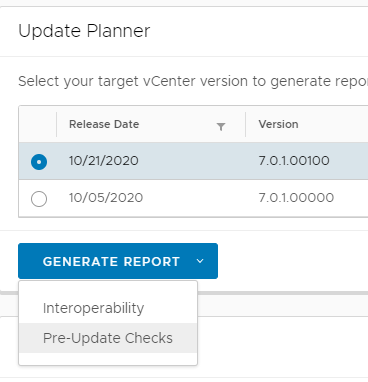Choose Pre-Update Checks from the report menu
The width and height of the screenshot is (368, 382).
coord(108,338)
